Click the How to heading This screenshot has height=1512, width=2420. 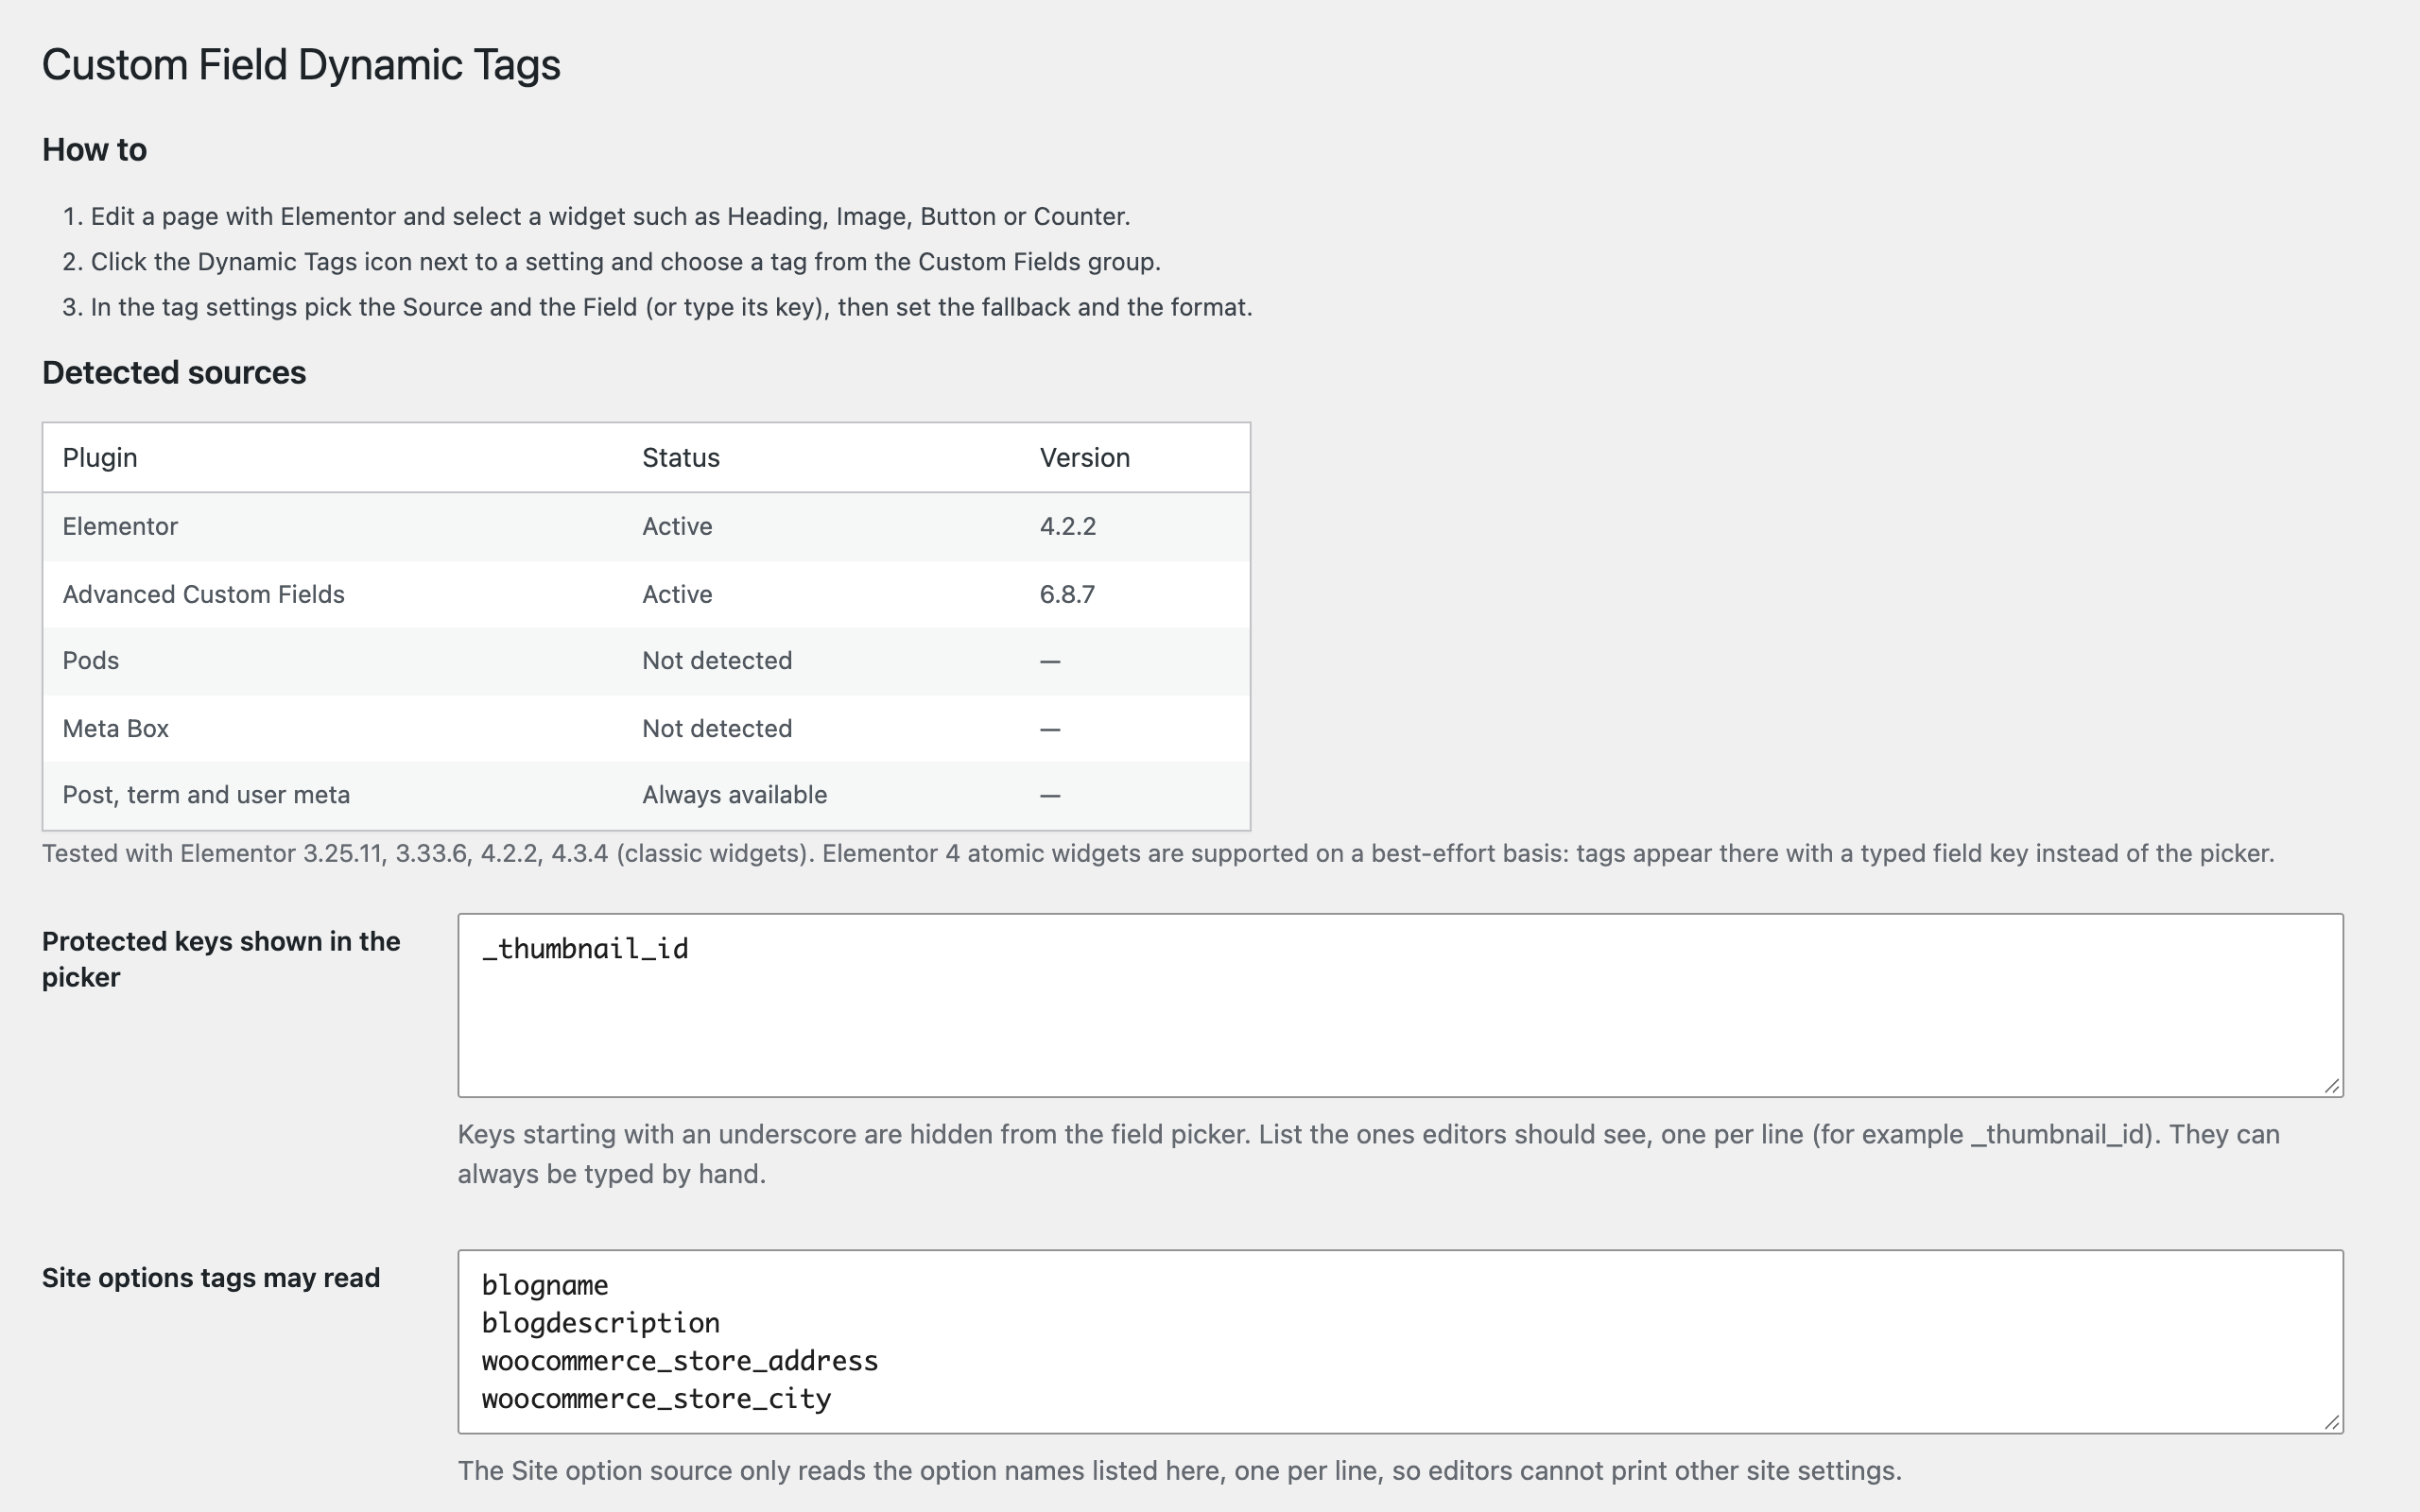coord(94,150)
